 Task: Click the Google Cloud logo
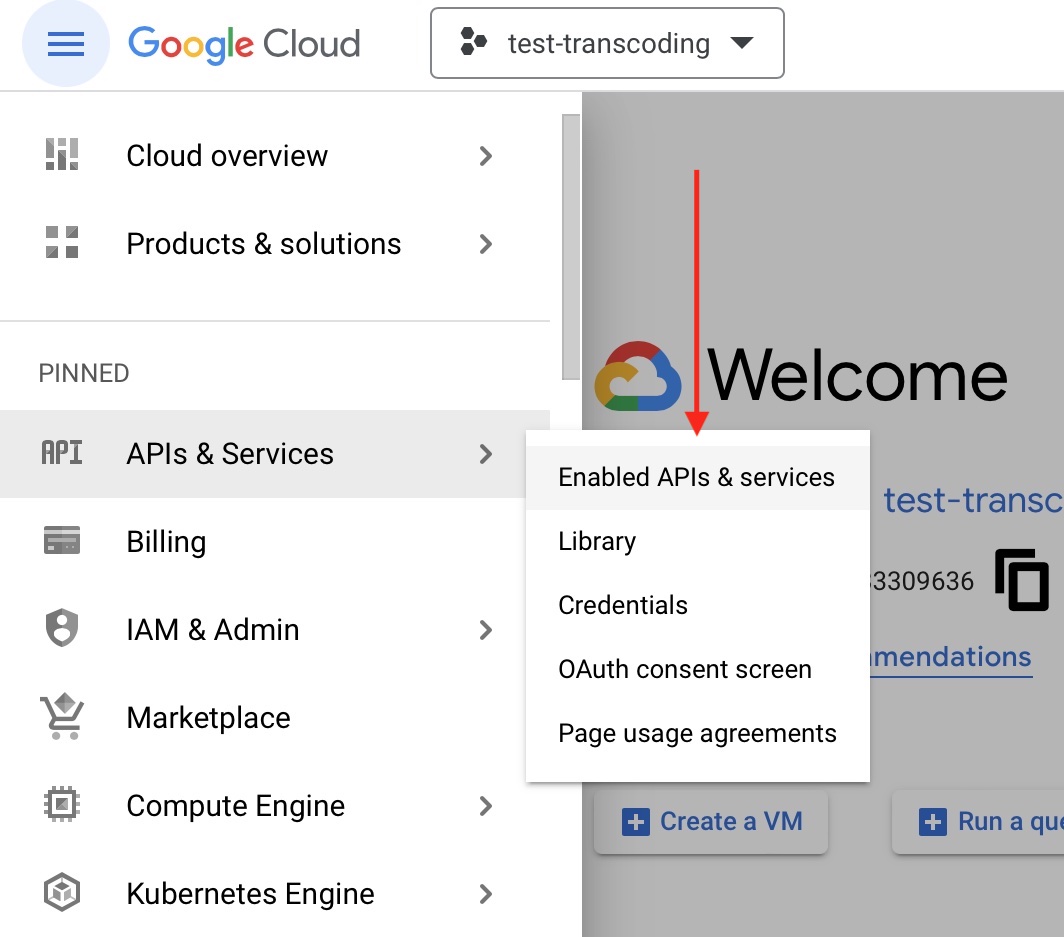pyautogui.click(x=244, y=44)
